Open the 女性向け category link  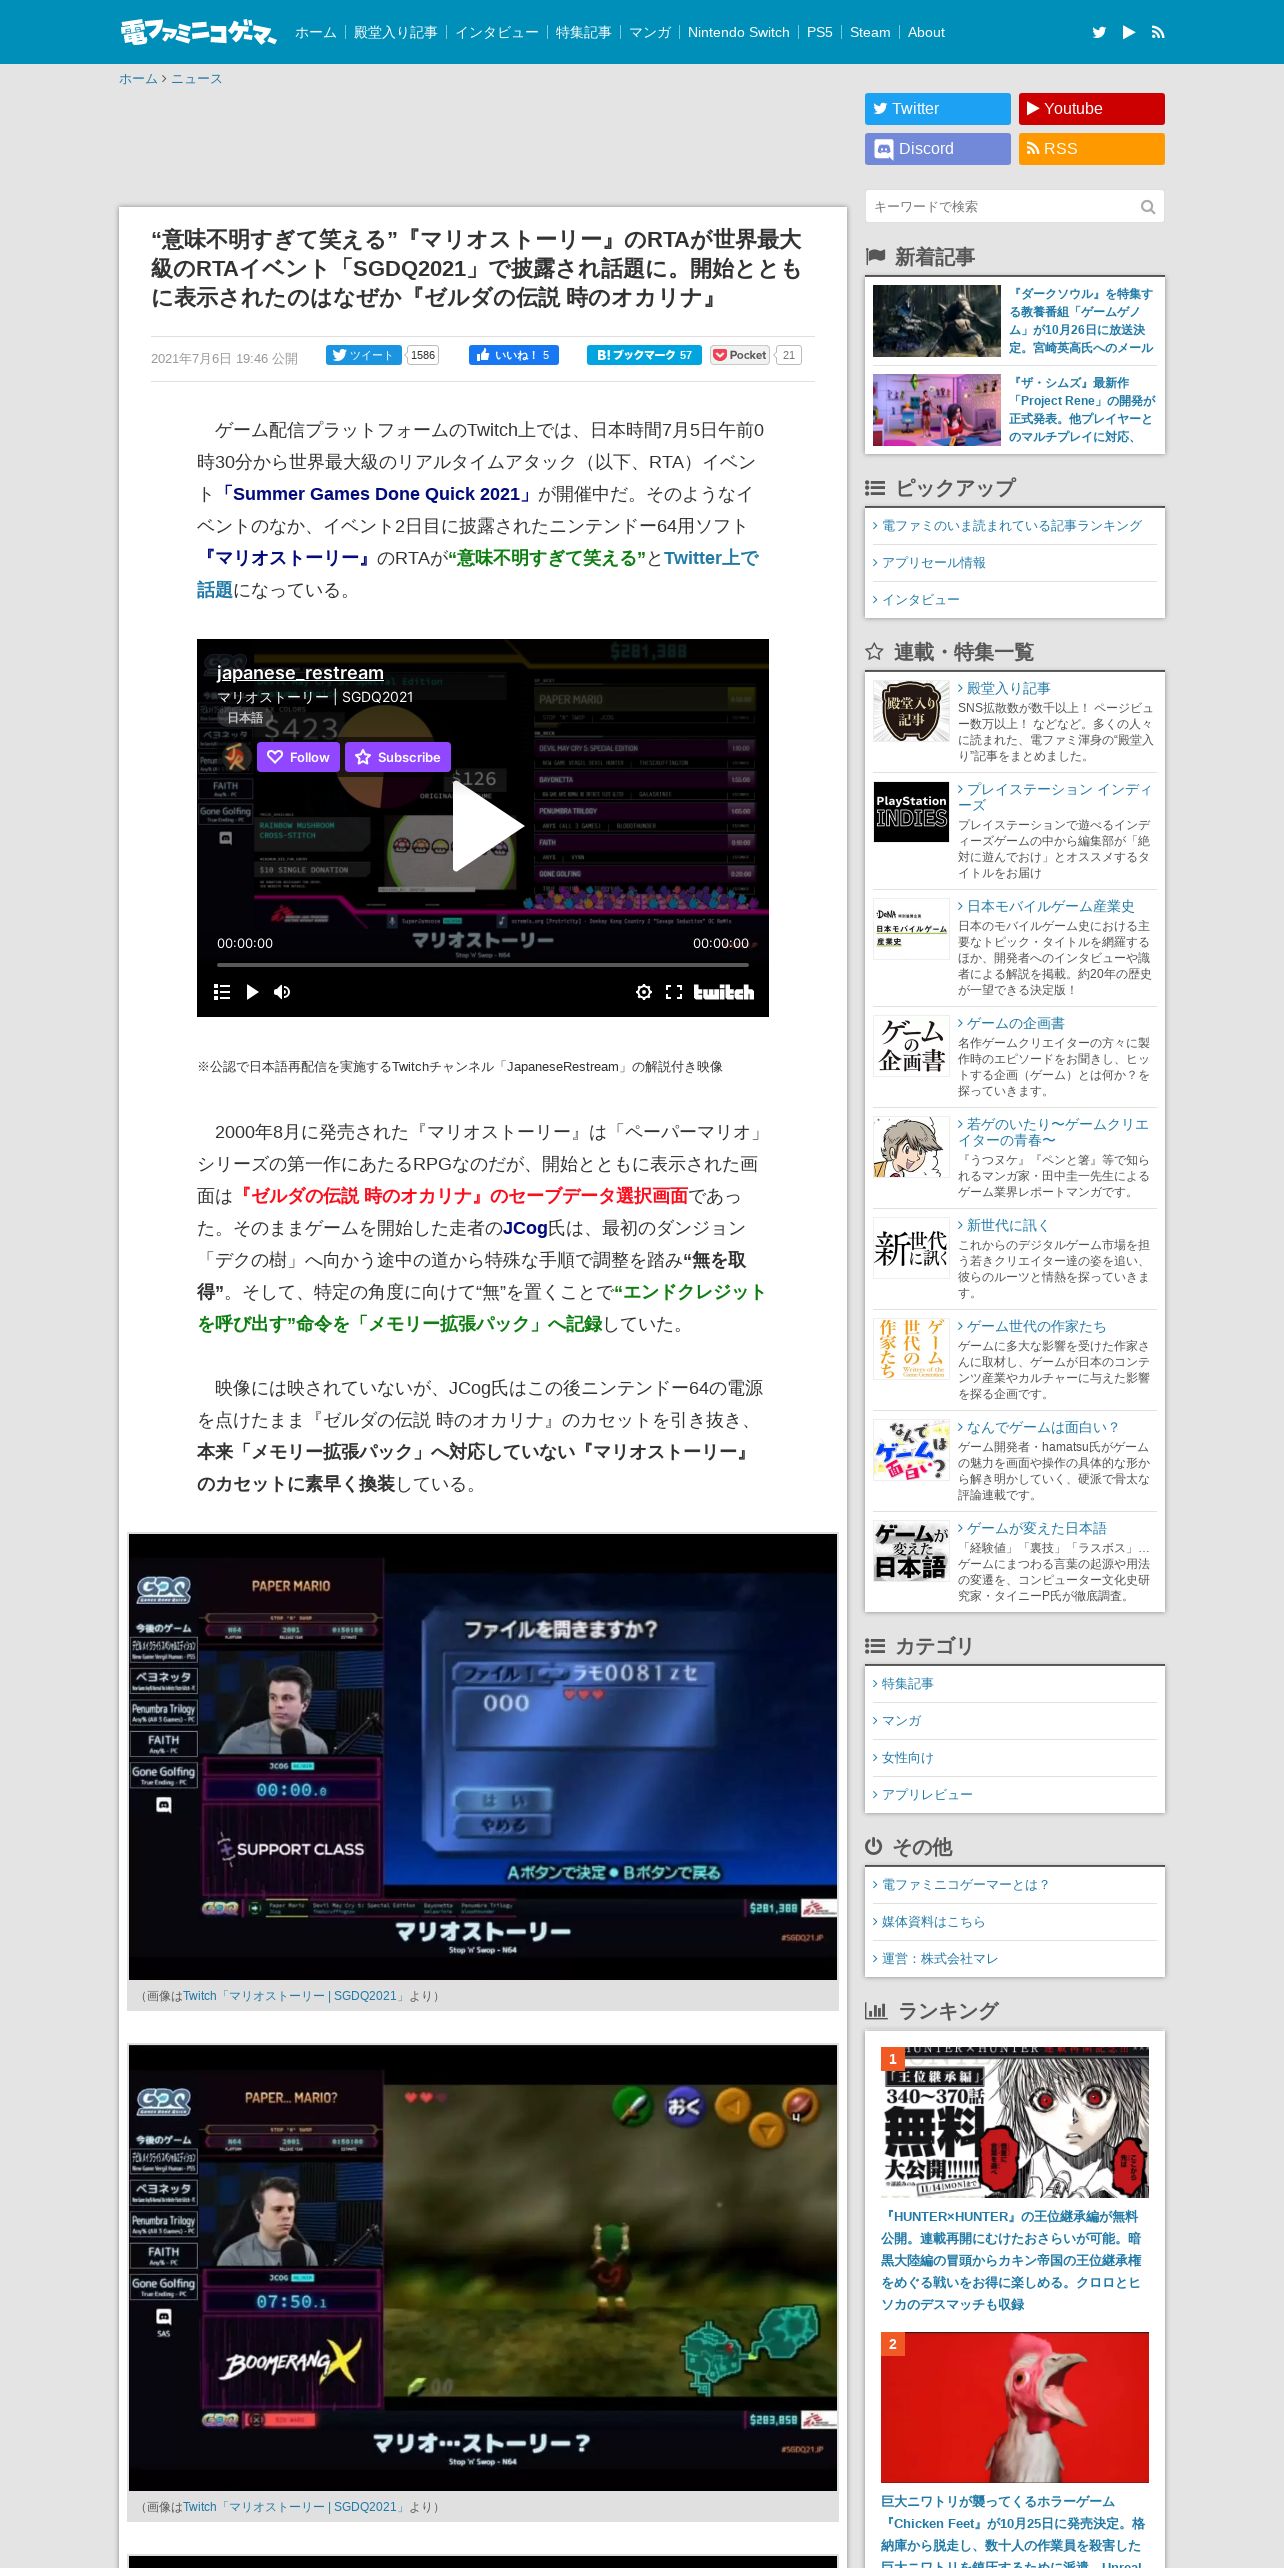[x=907, y=1758]
